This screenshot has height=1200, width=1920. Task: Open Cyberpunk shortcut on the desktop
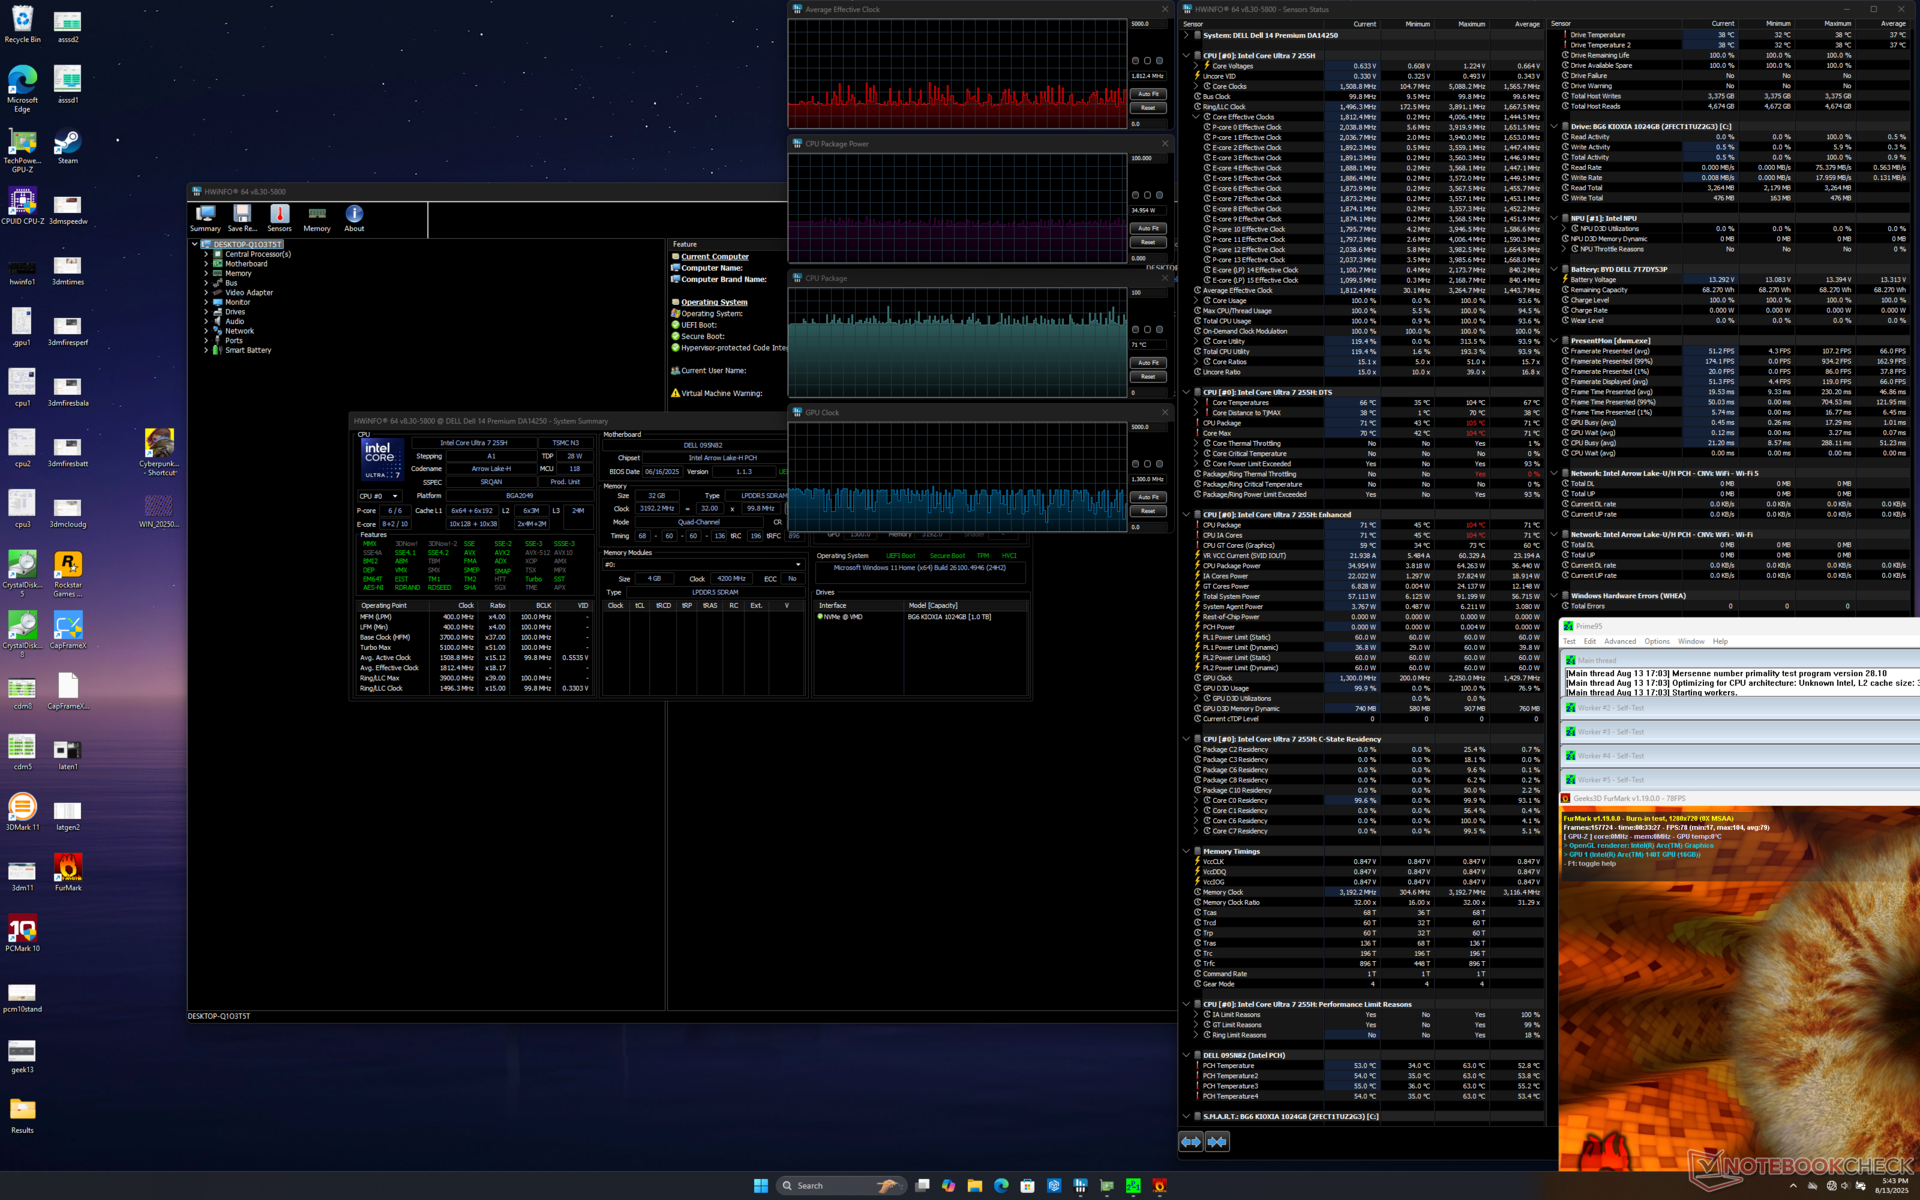(158, 452)
